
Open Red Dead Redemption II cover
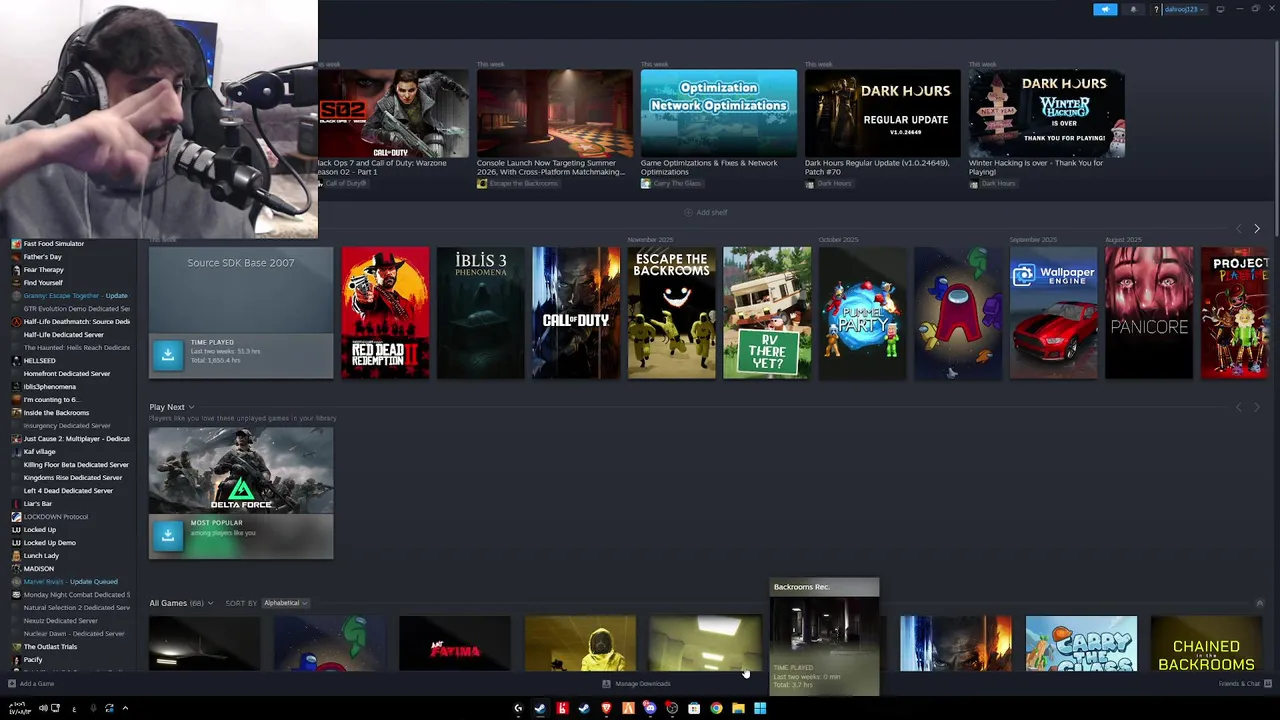pyautogui.click(x=385, y=313)
